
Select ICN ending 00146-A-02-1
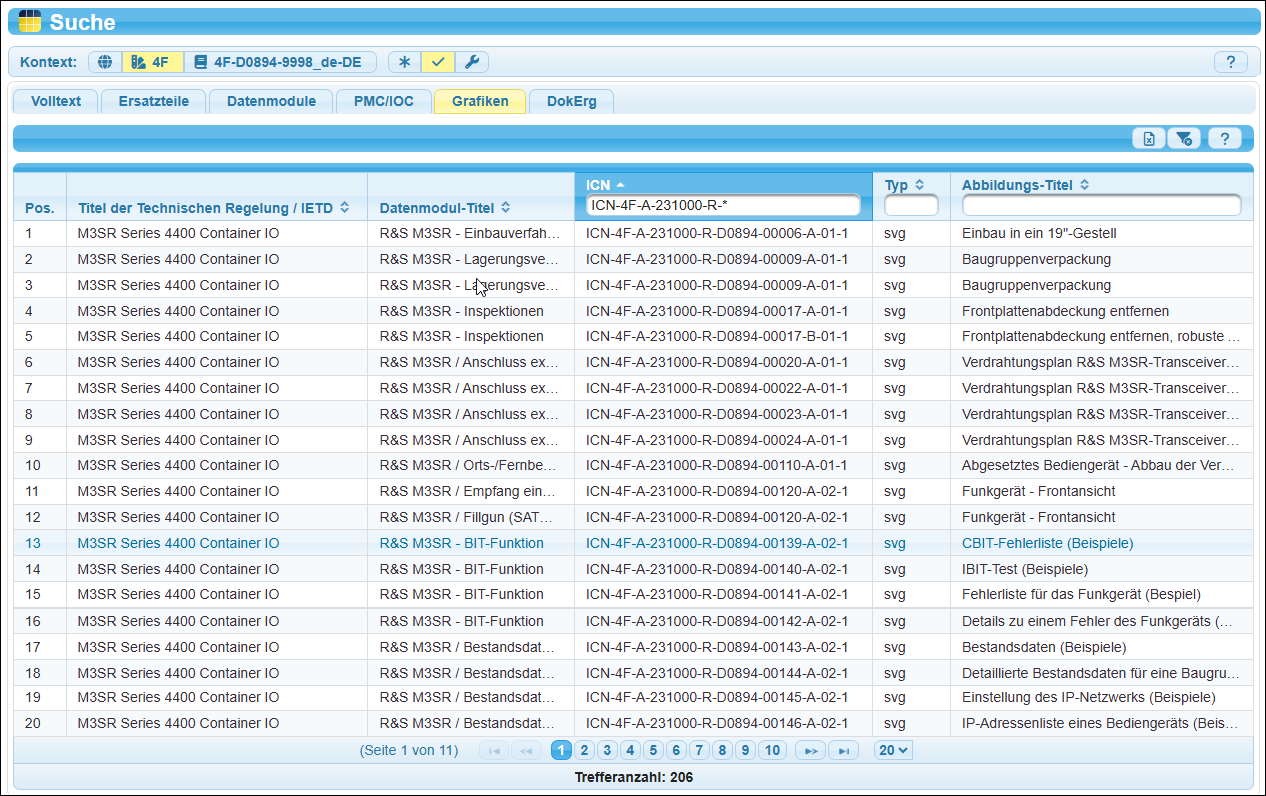[x=717, y=723]
